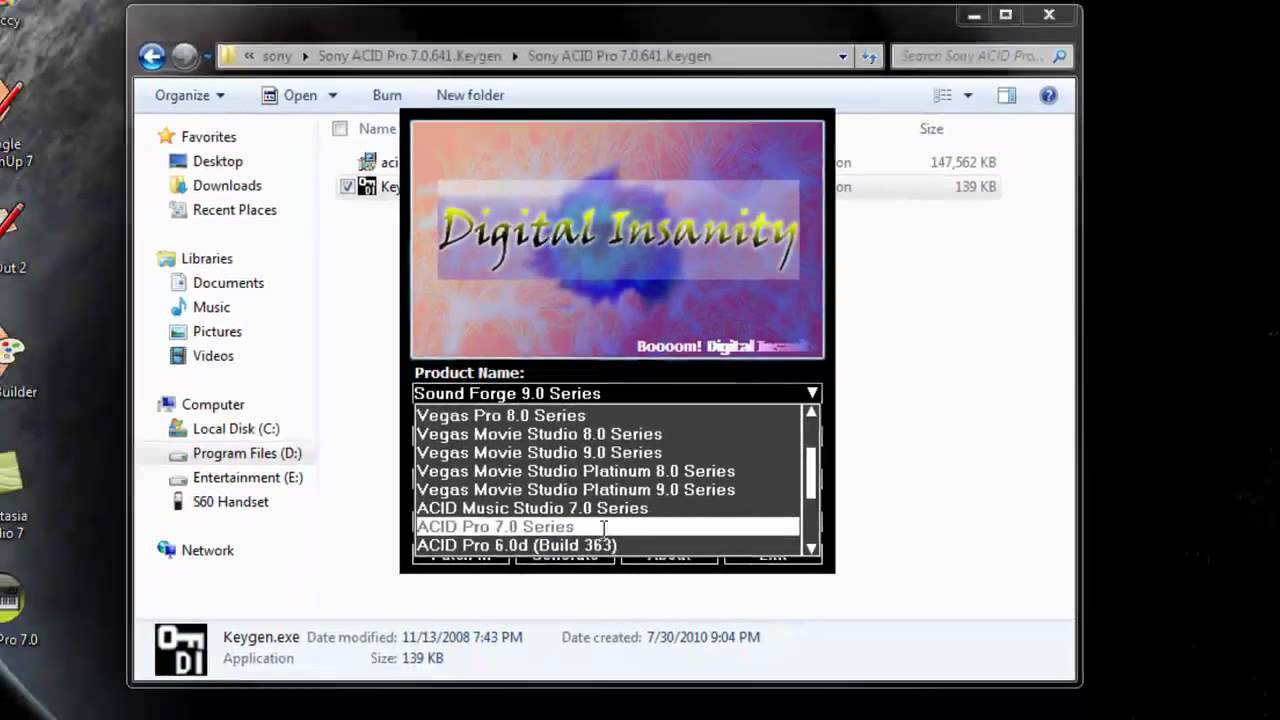Image resolution: width=1280 pixels, height=720 pixels.
Task: Click the Open toolbar button
Action: coord(290,95)
